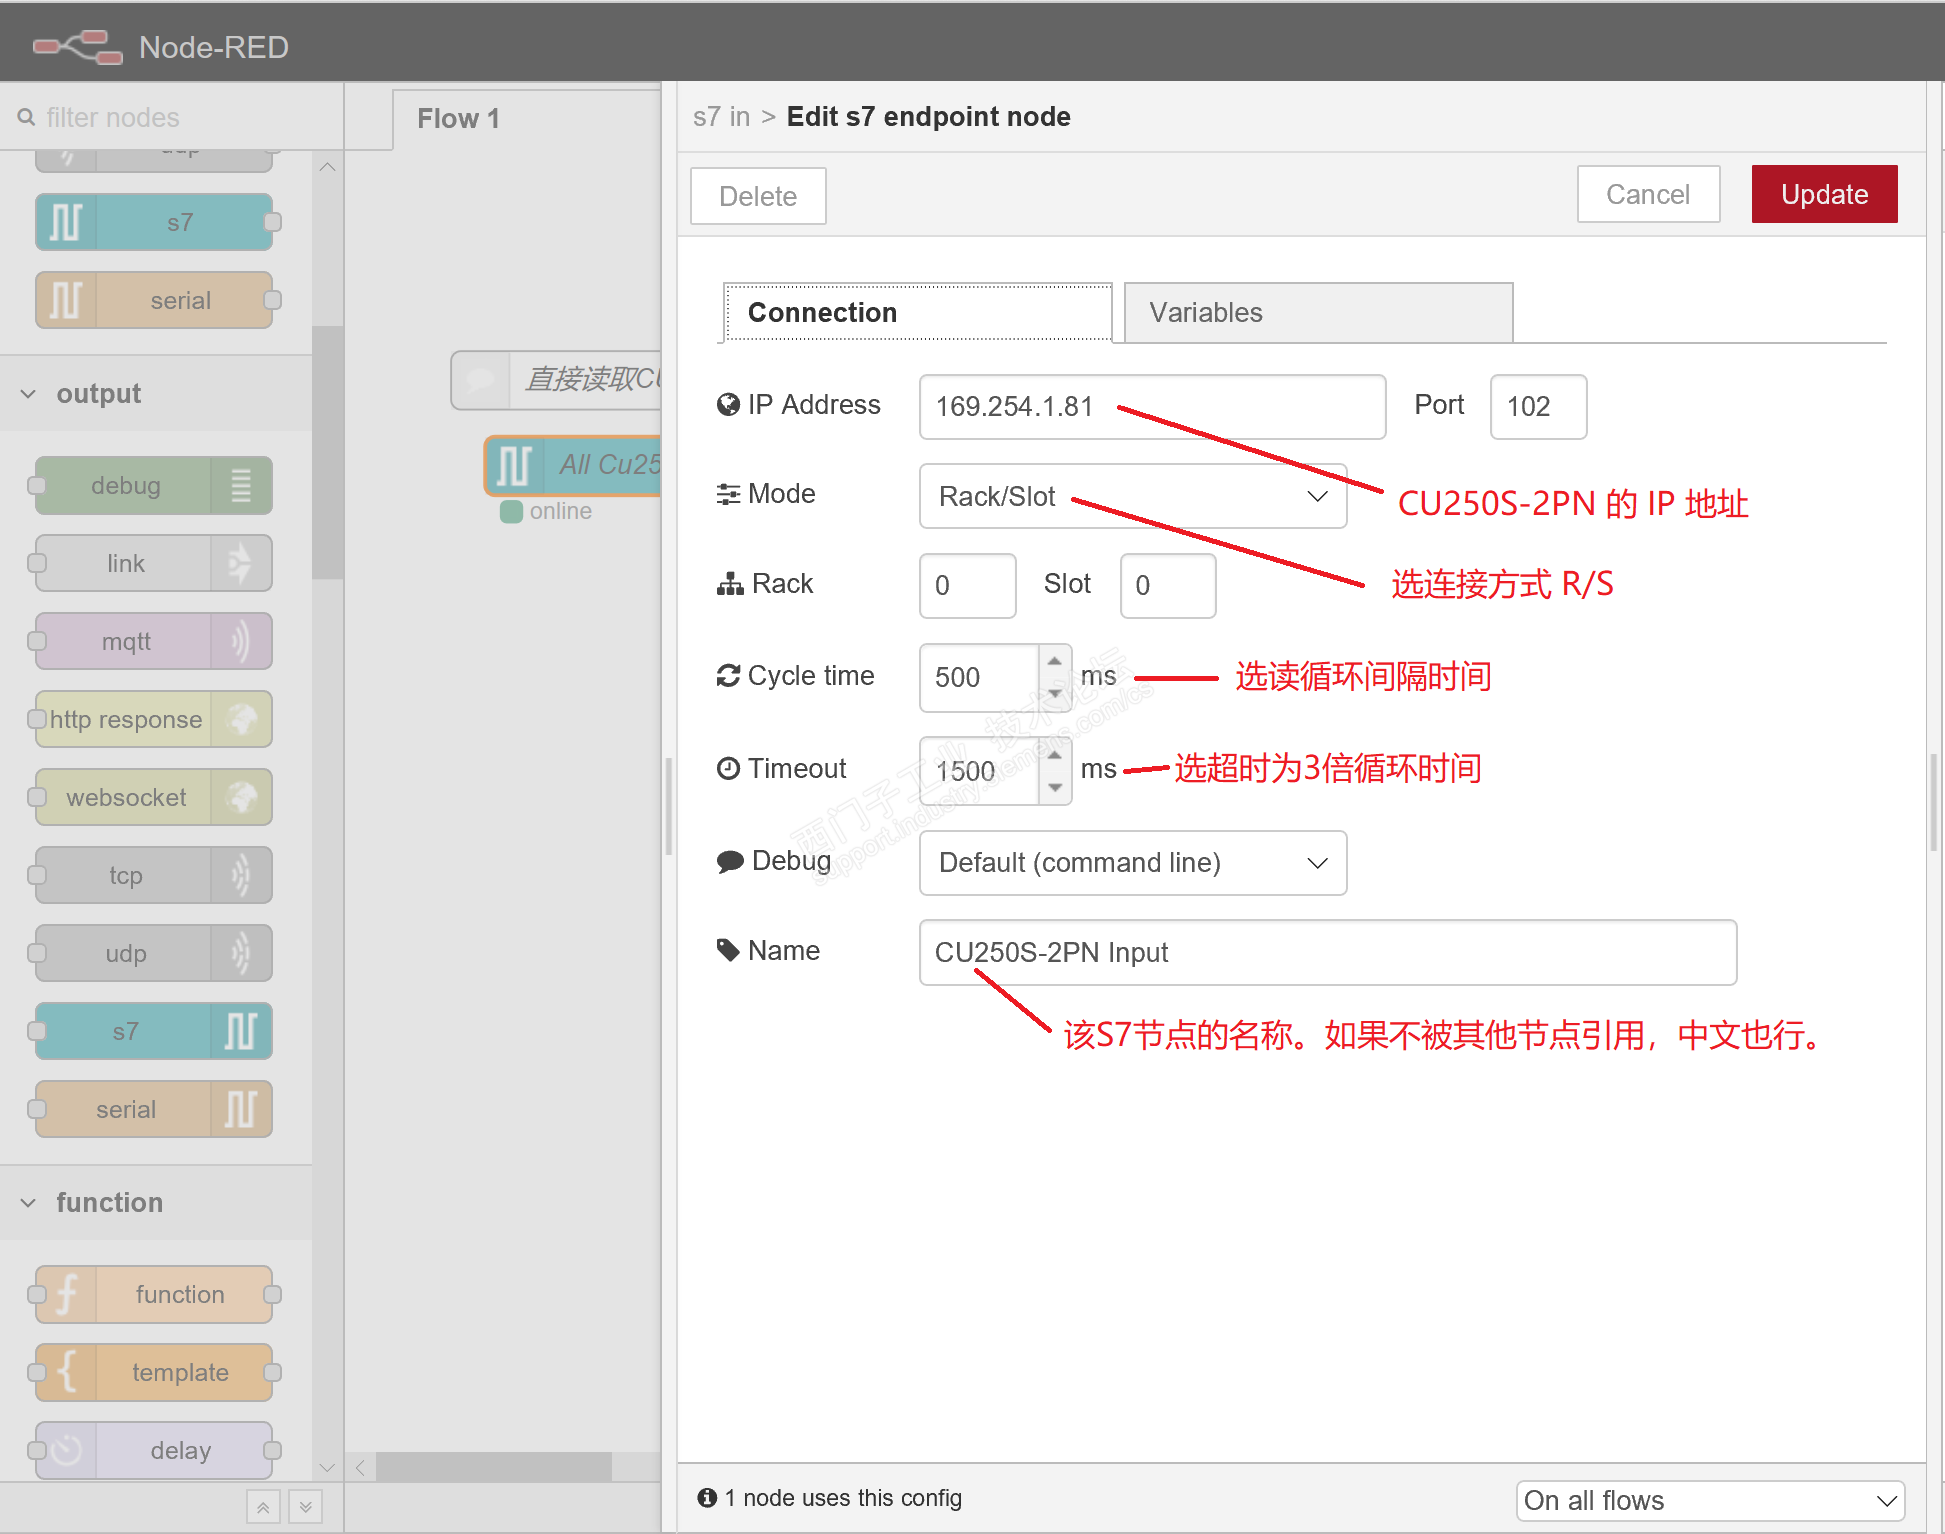This screenshot has height=1534, width=1945.
Task: Switch to the Variables tab
Action: coord(1317,313)
